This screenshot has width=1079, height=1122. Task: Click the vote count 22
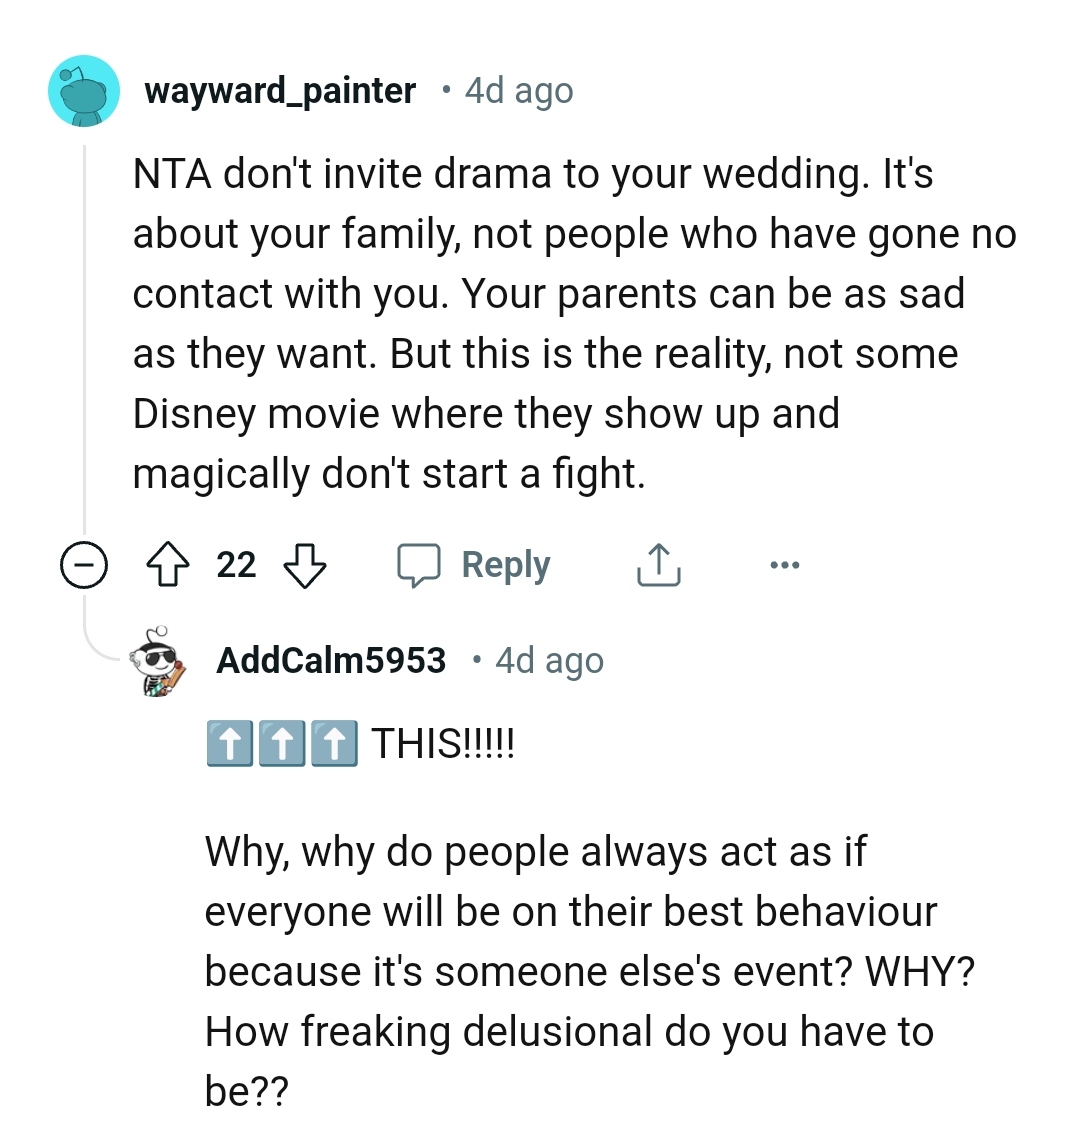[237, 565]
